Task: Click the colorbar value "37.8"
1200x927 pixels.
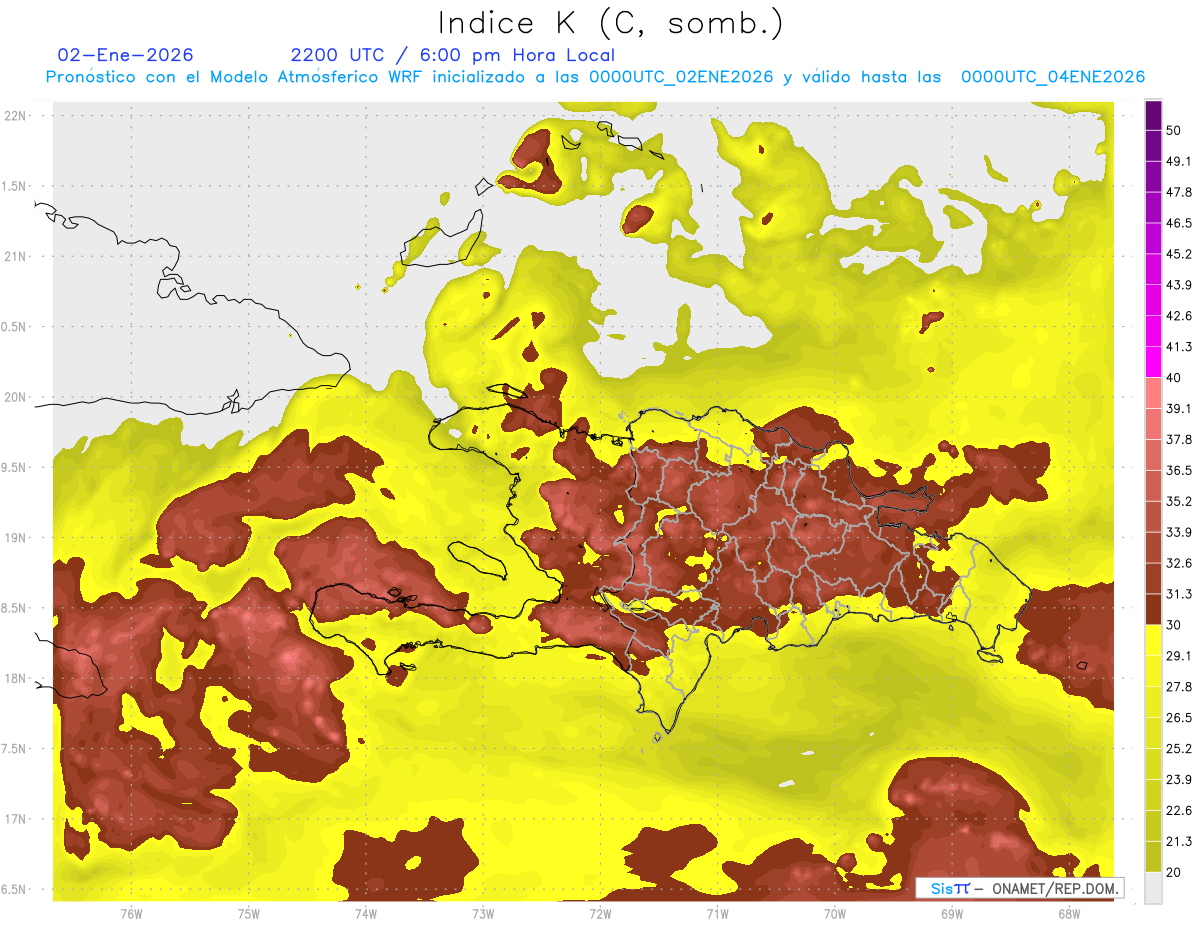Action: tap(1179, 439)
